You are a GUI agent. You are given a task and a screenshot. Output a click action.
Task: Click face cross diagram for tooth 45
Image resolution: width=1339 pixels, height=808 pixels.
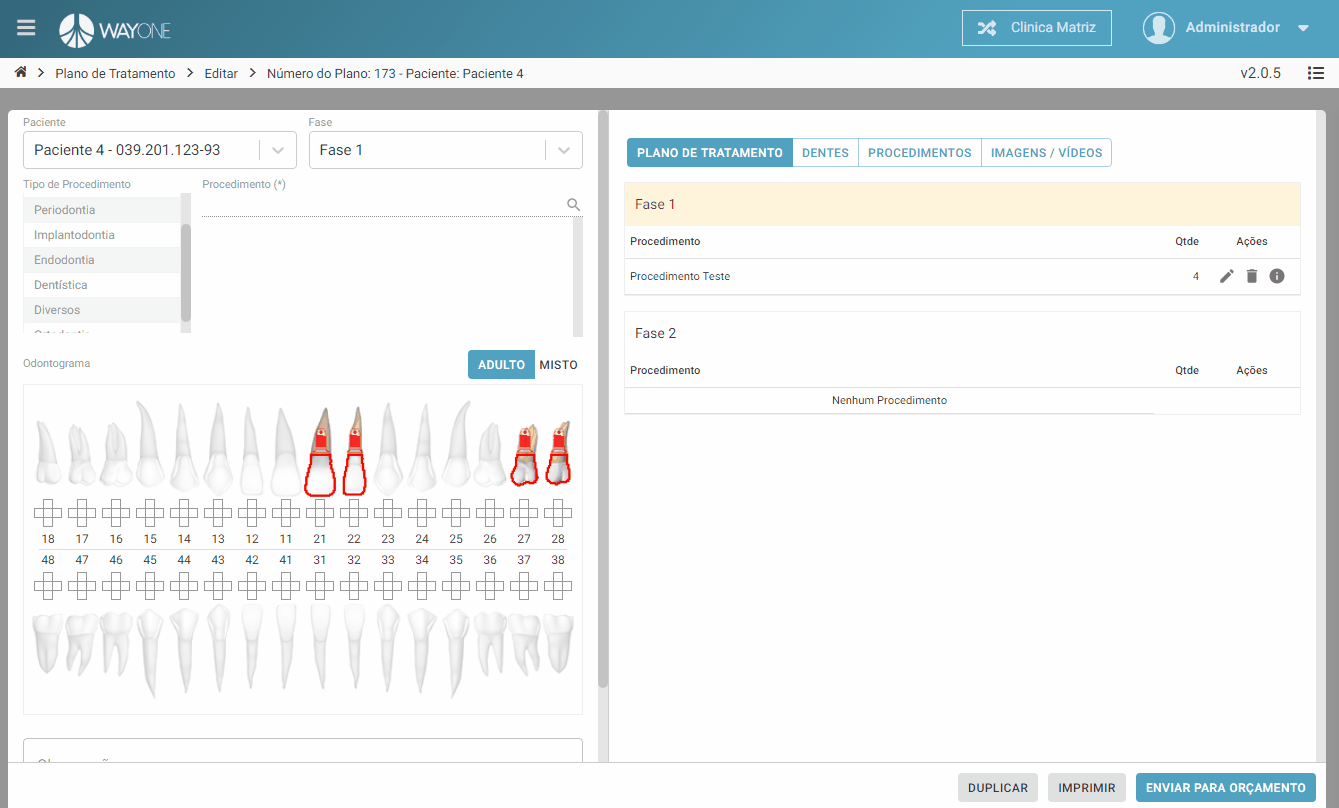coord(150,585)
